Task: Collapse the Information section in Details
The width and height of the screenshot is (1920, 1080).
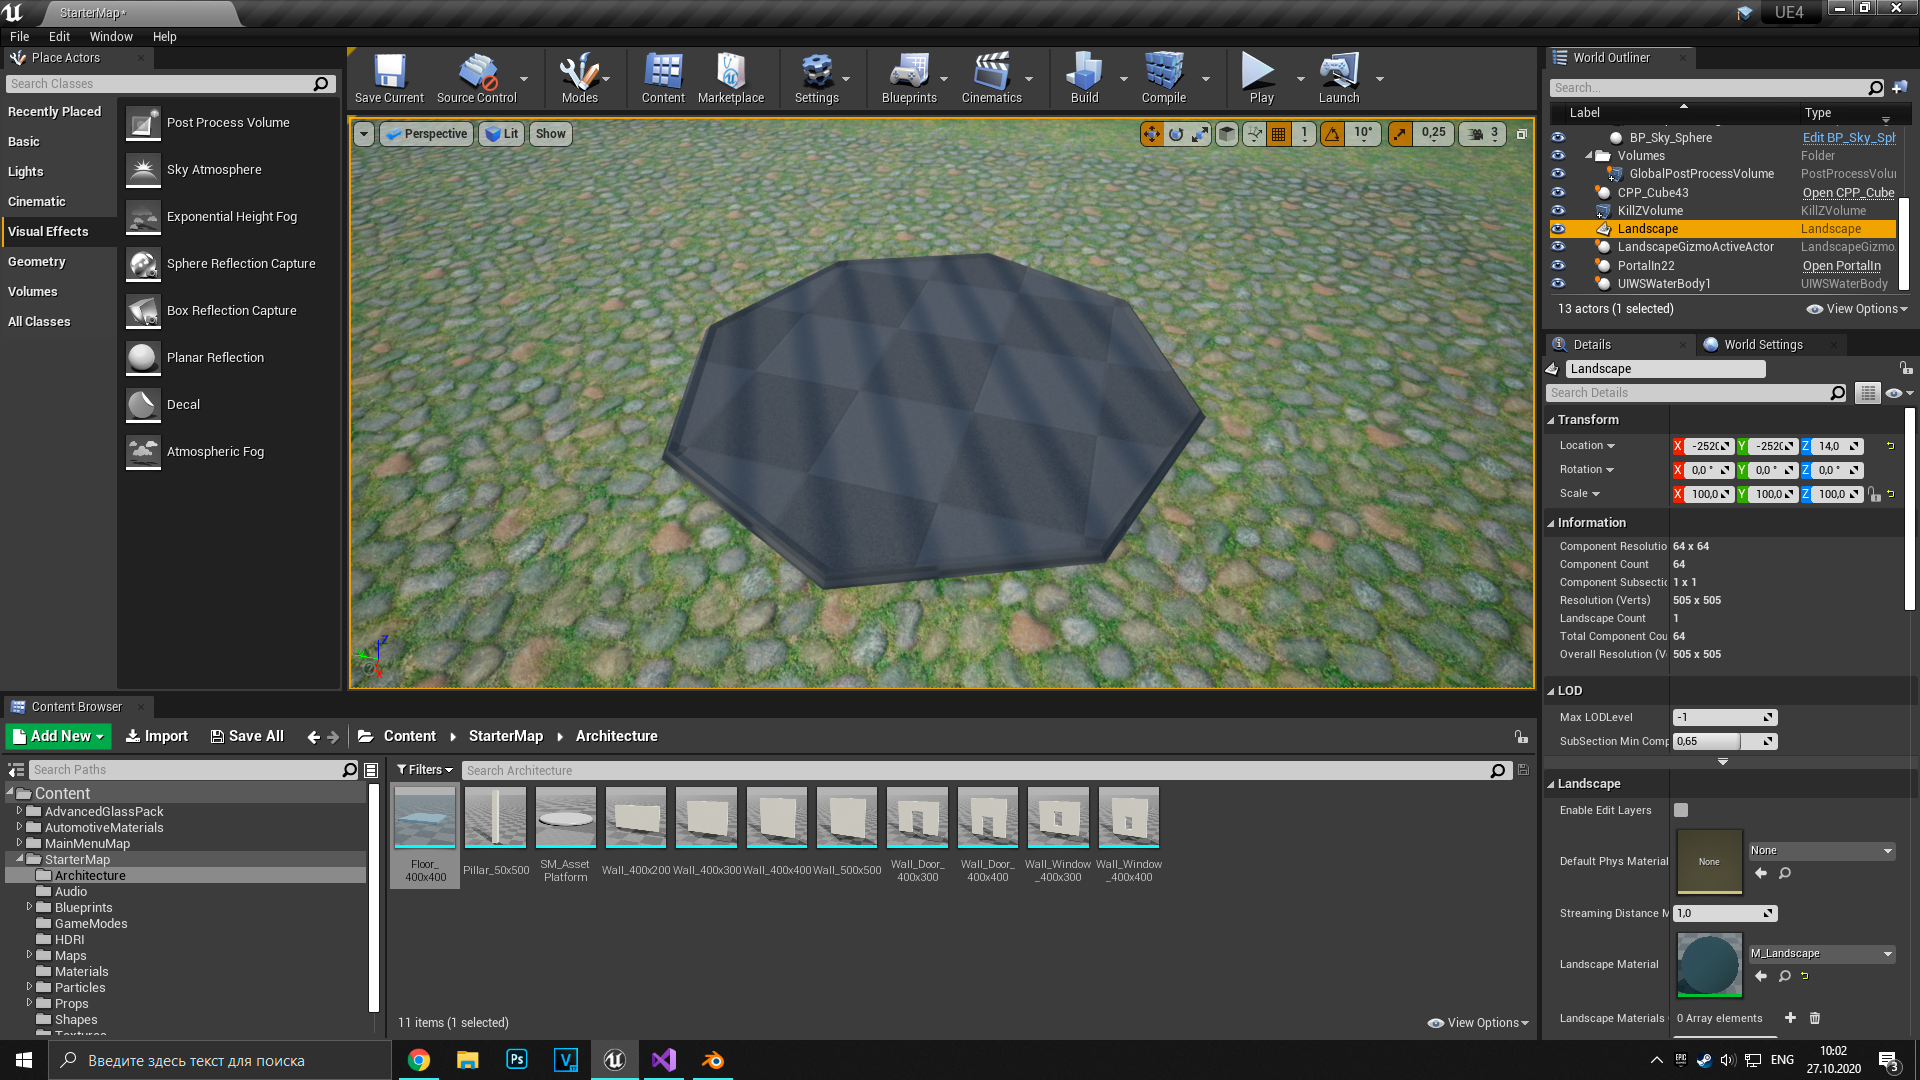Action: point(1551,523)
